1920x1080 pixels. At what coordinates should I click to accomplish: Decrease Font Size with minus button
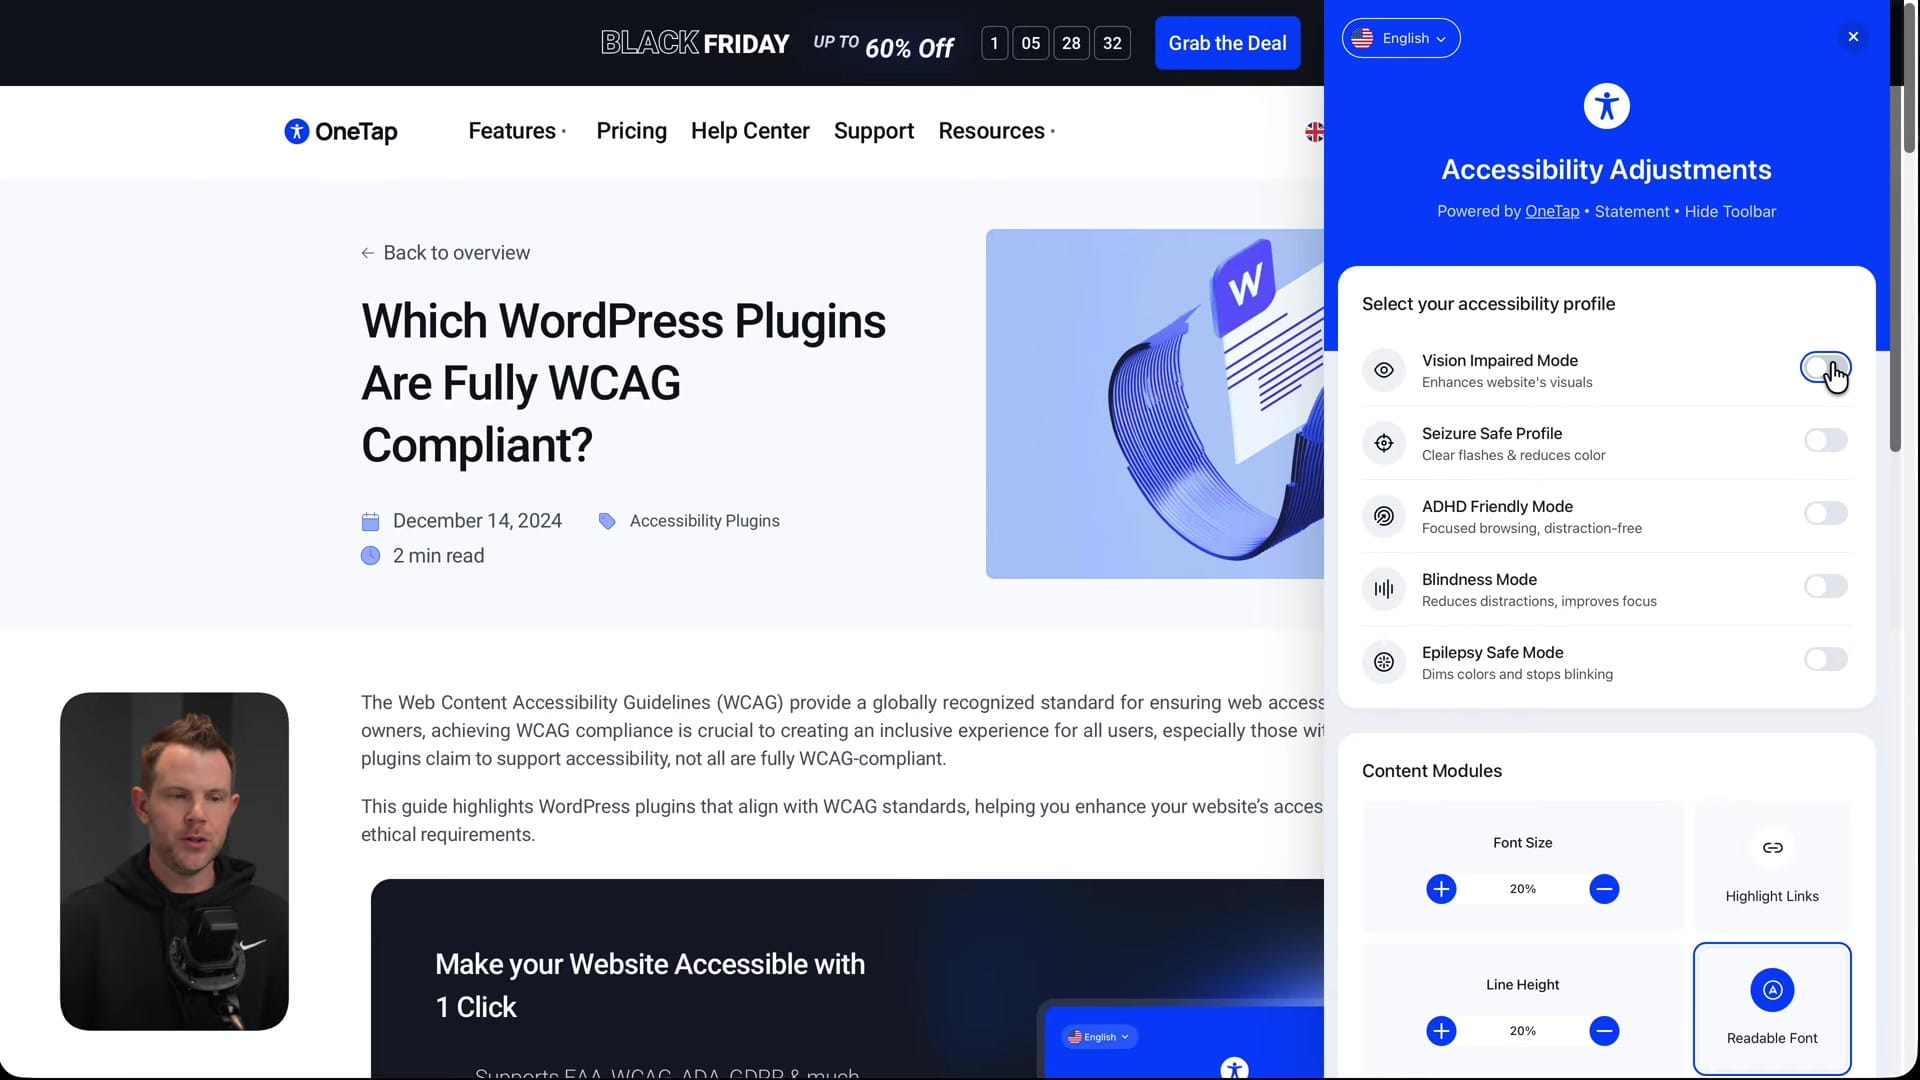(x=1604, y=889)
